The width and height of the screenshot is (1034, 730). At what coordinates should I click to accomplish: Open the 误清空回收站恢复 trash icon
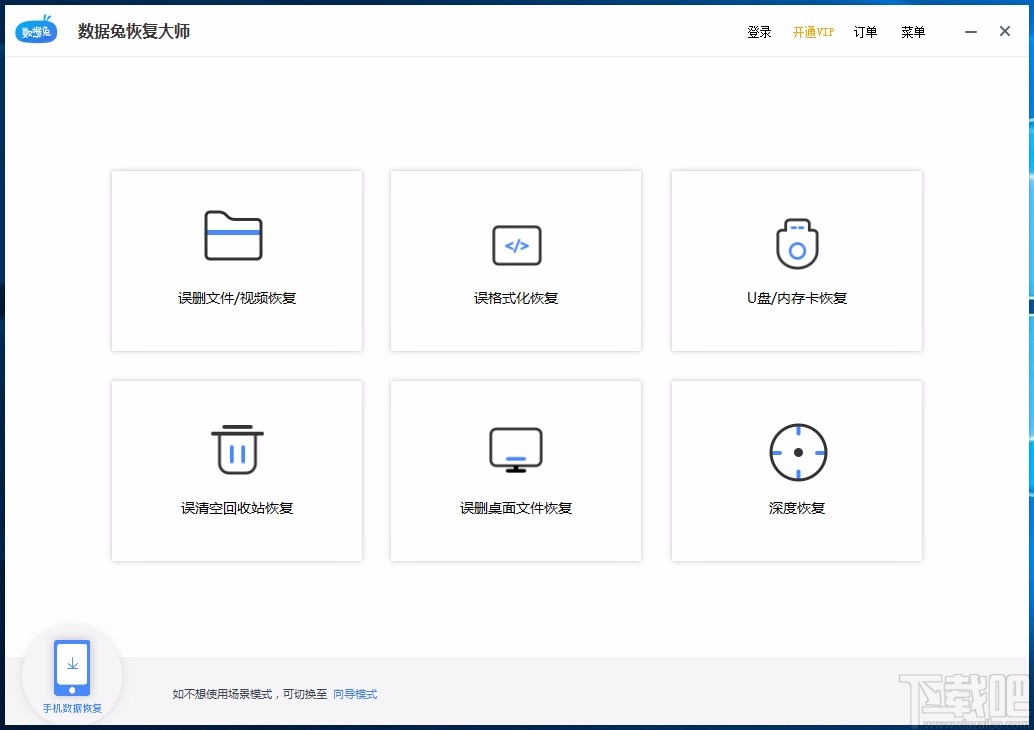coord(236,449)
